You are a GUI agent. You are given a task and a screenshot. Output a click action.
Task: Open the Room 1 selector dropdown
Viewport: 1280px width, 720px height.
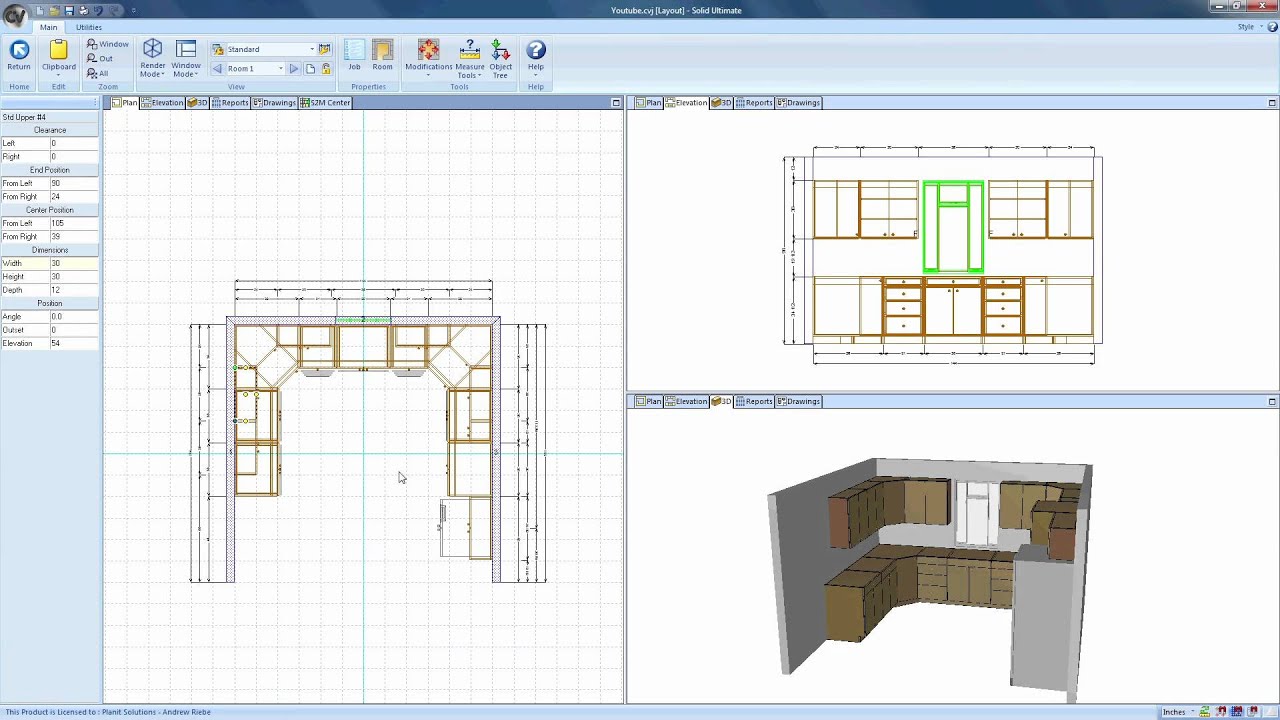[281, 68]
